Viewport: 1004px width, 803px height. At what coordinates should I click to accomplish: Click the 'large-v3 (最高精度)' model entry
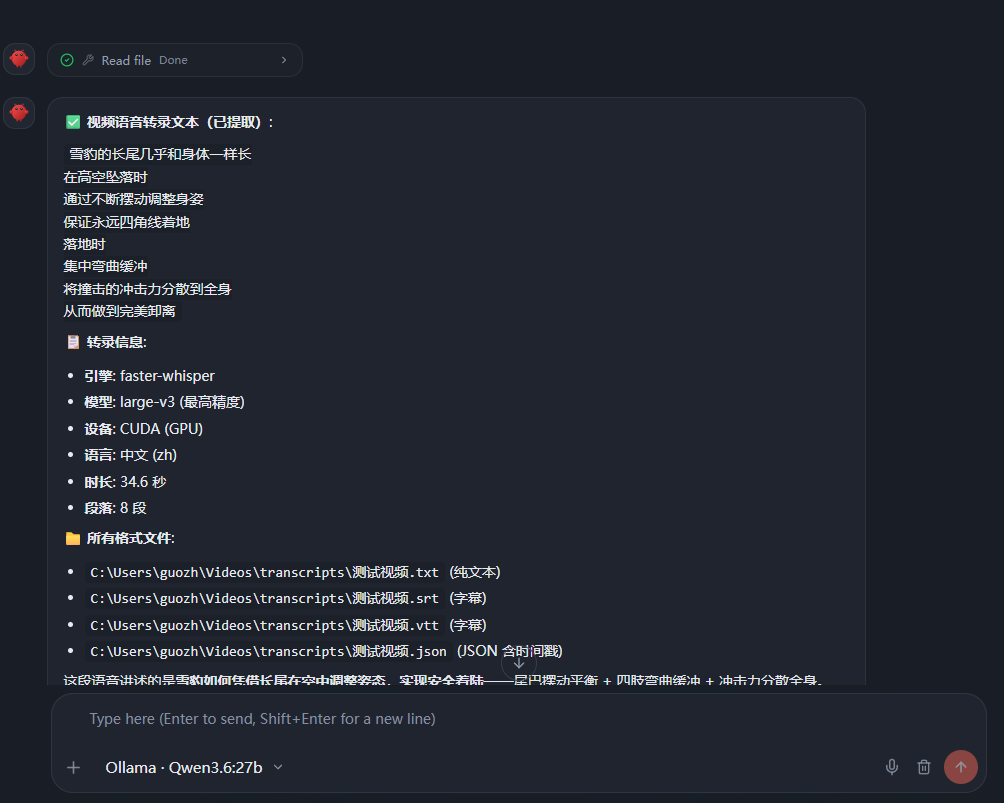(x=182, y=402)
